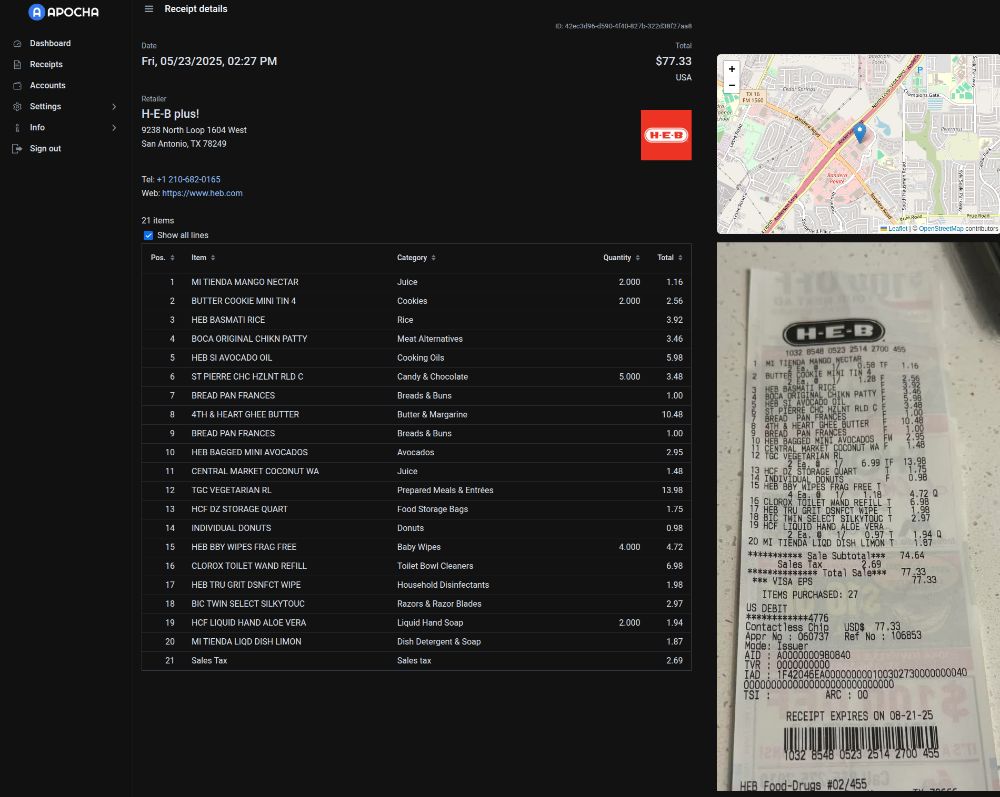Viewport: 1000px width, 797px height.
Task: Sort table by Quantity column
Action: pyautogui.click(x=621, y=258)
